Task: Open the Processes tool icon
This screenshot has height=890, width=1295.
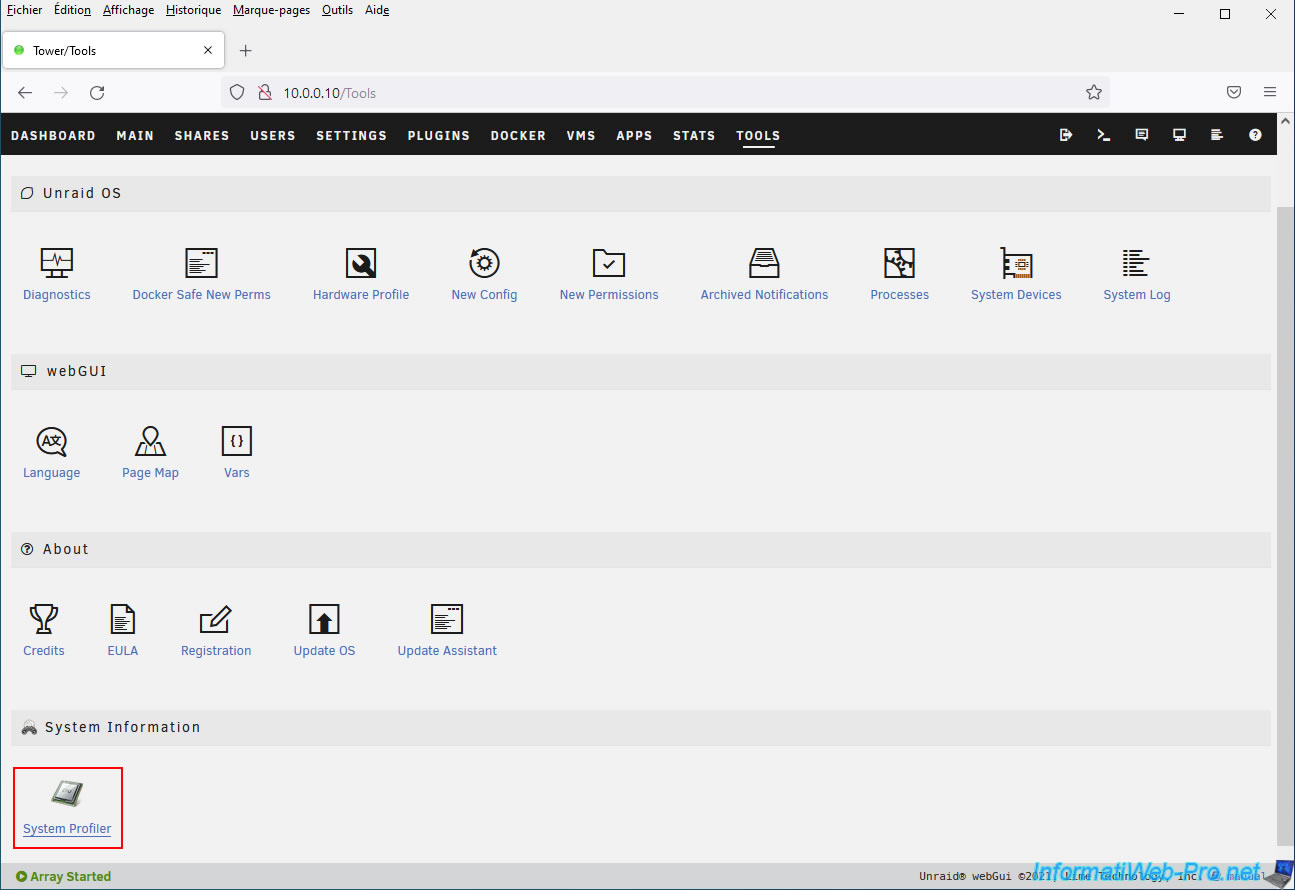Action: coord(899,264)
